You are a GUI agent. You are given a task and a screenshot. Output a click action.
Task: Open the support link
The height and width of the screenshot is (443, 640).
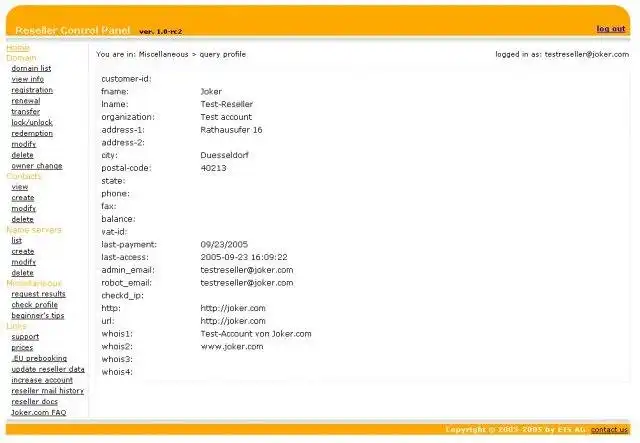25,337
